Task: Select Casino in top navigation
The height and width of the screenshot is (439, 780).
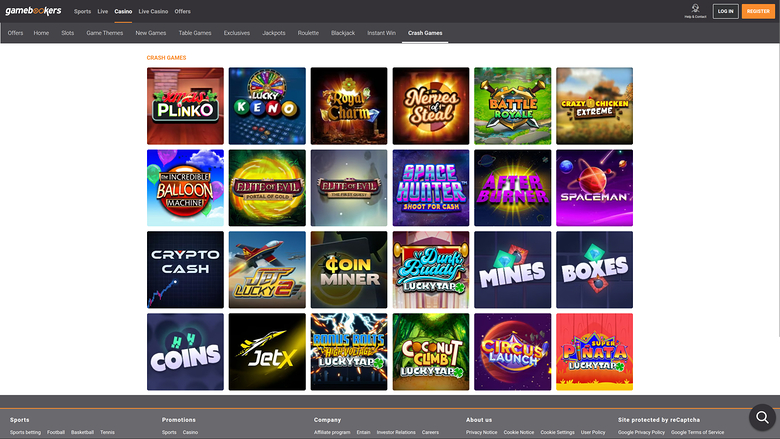Action: tap(123, 11)
